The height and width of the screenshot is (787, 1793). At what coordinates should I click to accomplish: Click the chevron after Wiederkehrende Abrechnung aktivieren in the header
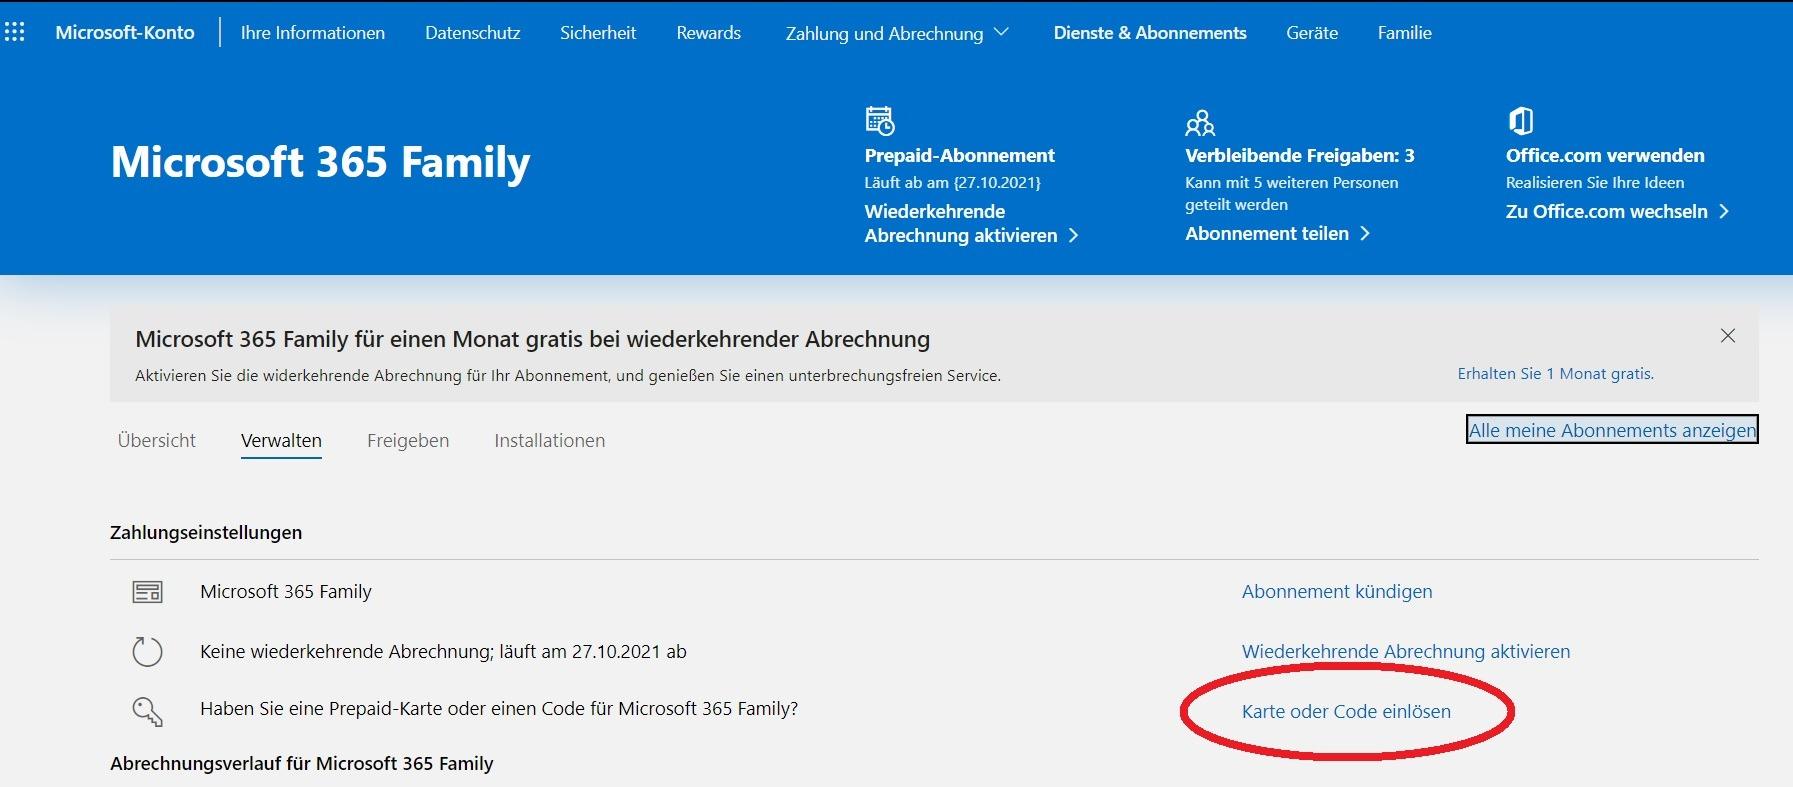coord(1073,235)
